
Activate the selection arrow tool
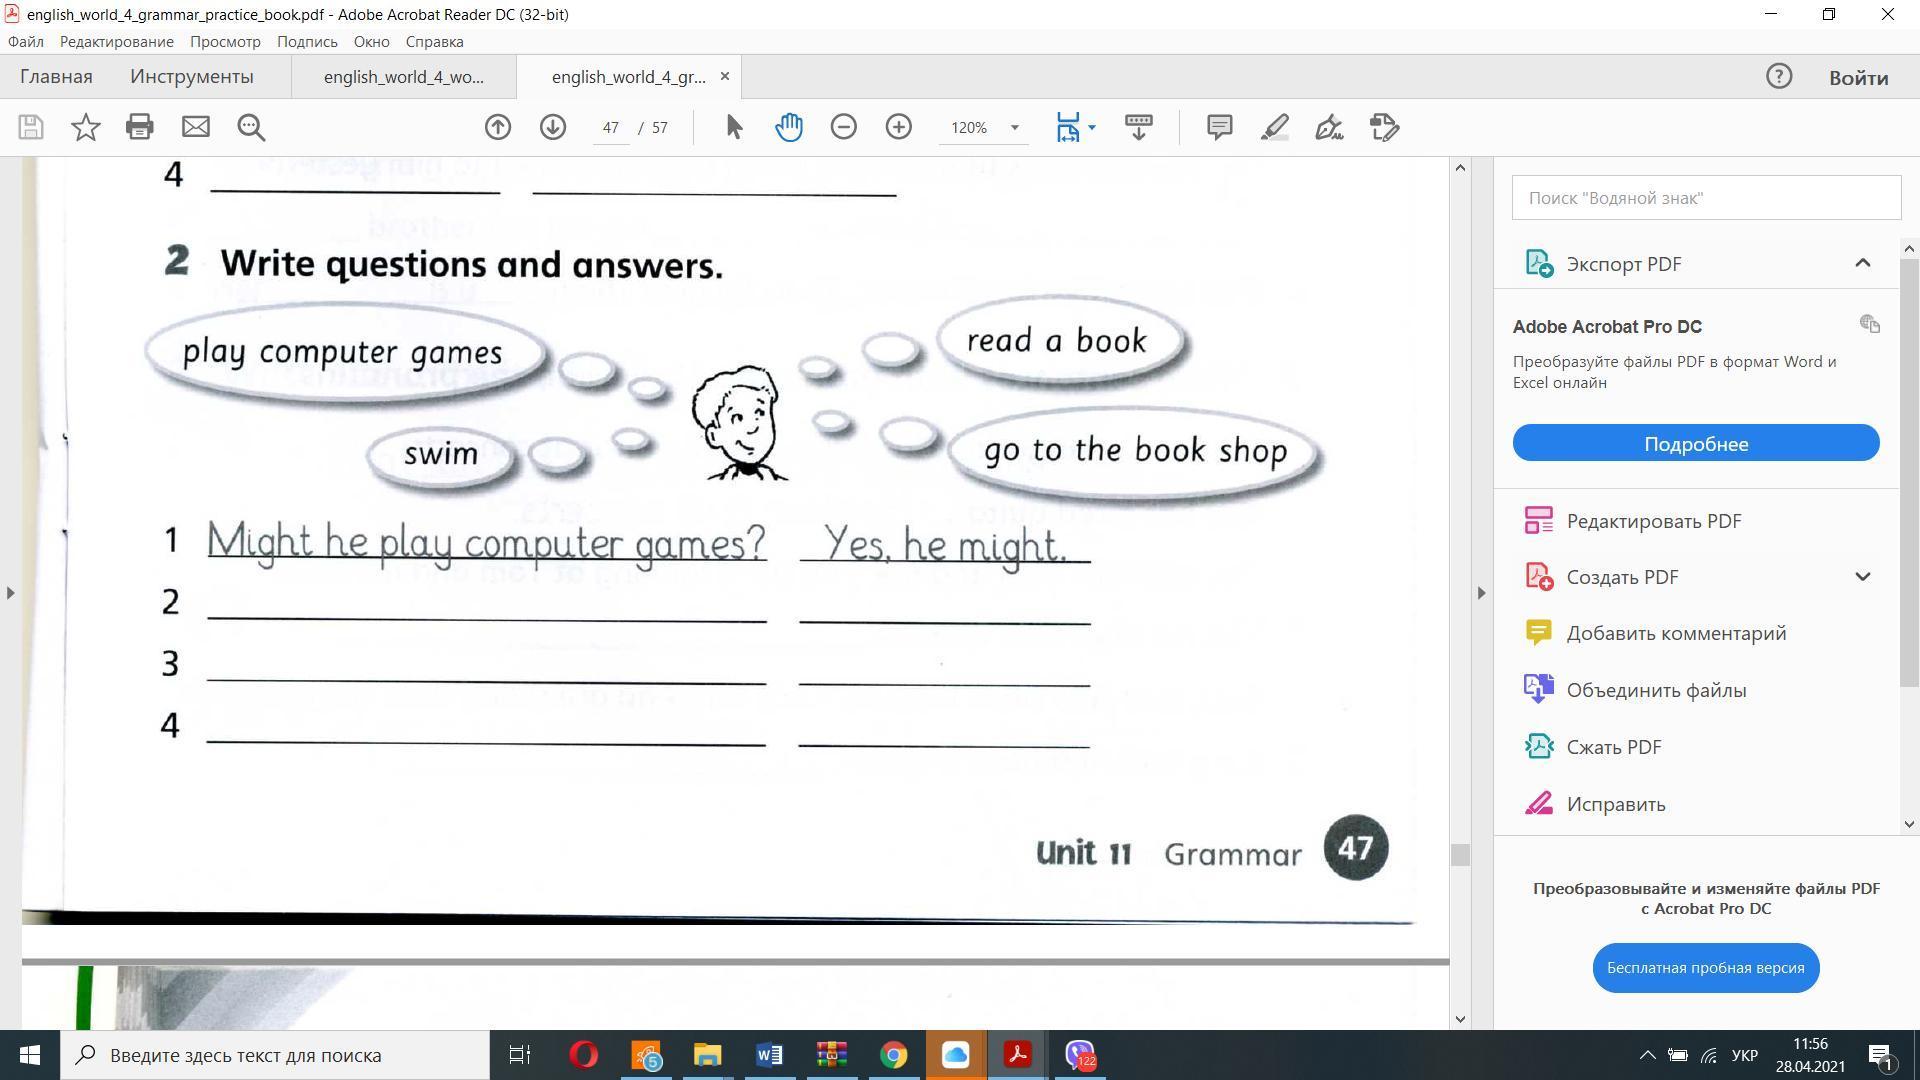pyautogui.click(x=734, y=127)
